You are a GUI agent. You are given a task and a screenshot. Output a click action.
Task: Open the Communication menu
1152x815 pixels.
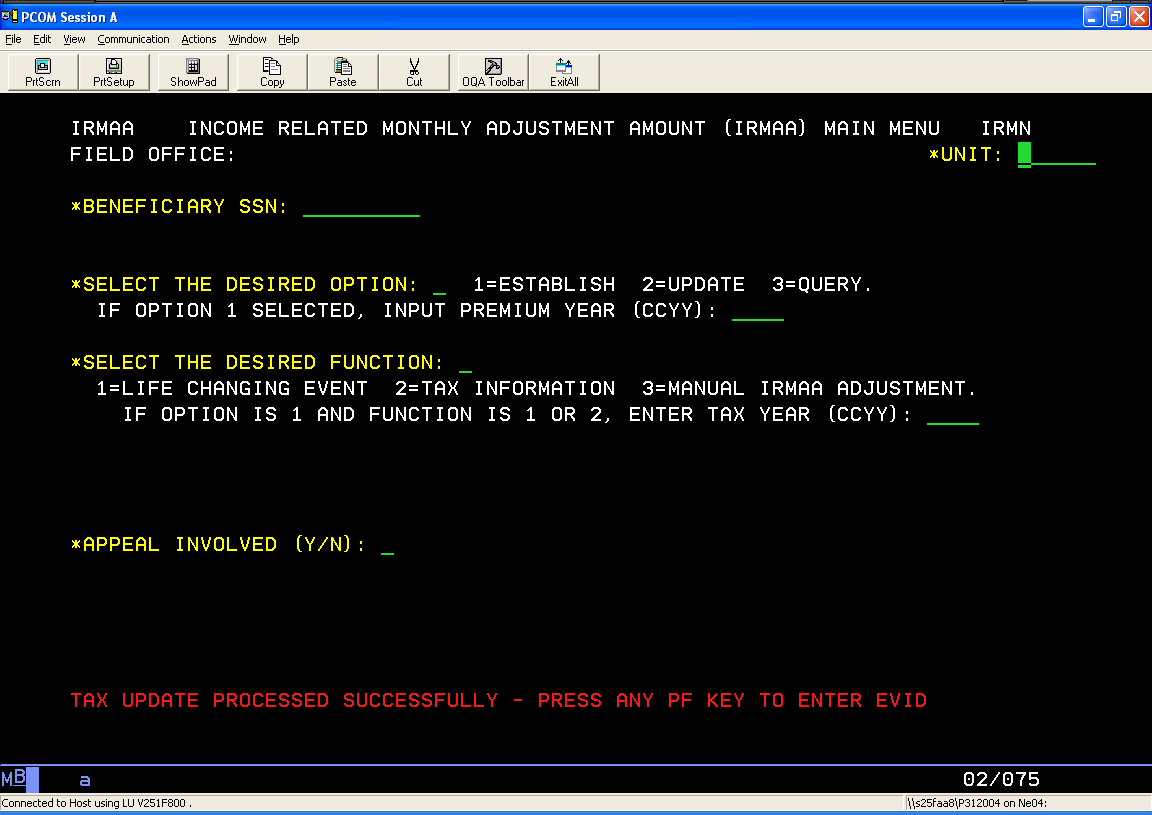[x=133, y=39]
